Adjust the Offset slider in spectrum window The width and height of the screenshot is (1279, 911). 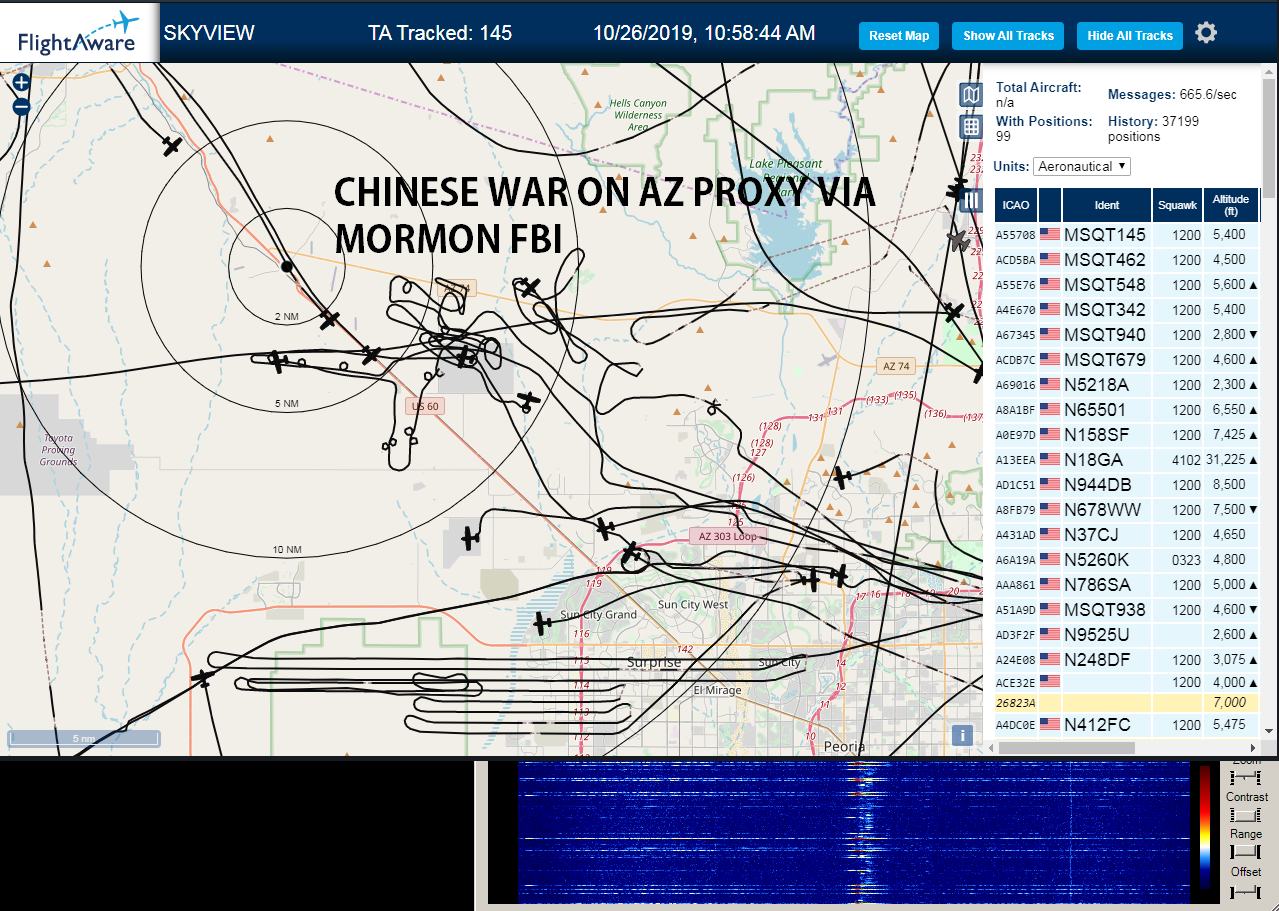pyautogui.click(x=1246, y=890)
